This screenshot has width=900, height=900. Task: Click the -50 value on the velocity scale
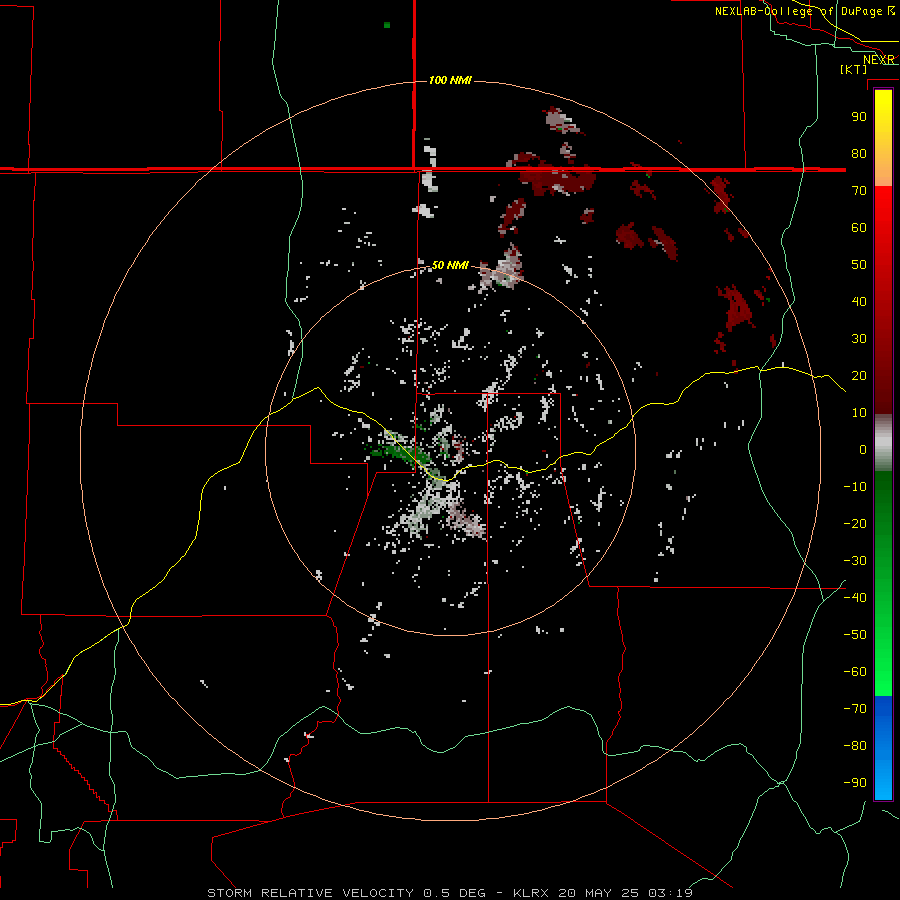click(x=855, y=635)
